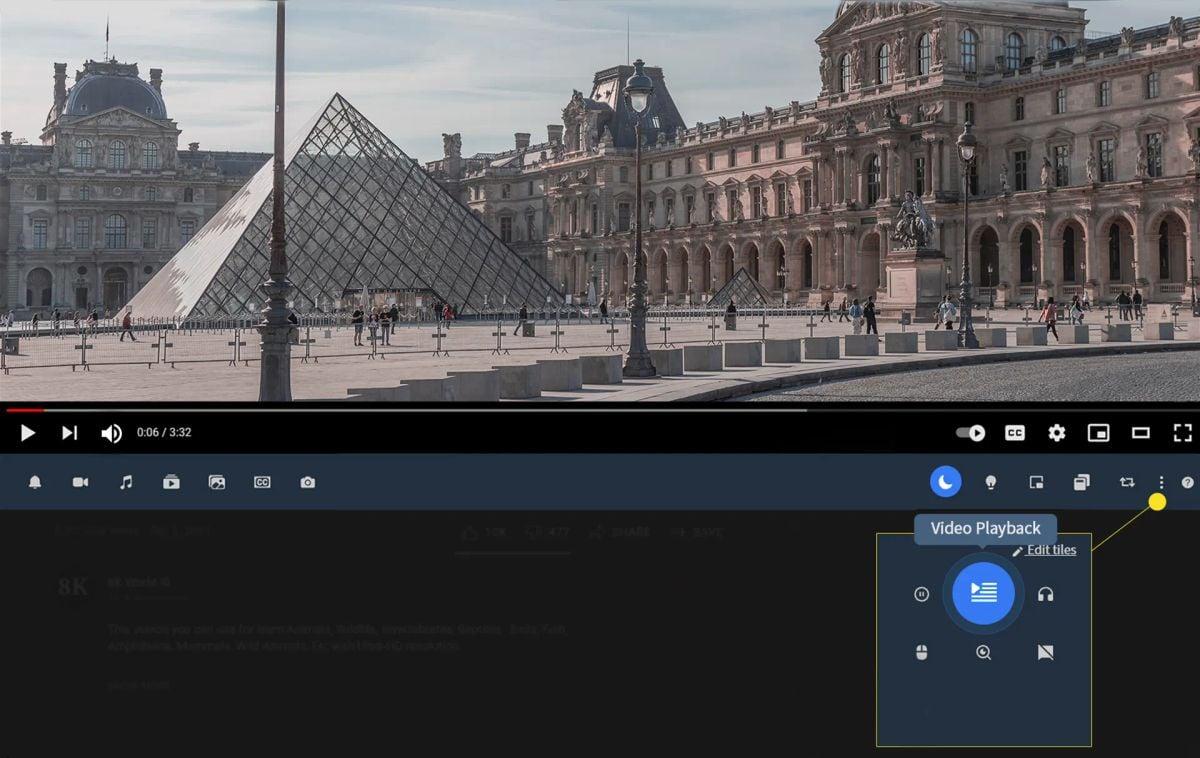
Task: Switch to miniplayer mode
Action: [x=1098, y=433]
